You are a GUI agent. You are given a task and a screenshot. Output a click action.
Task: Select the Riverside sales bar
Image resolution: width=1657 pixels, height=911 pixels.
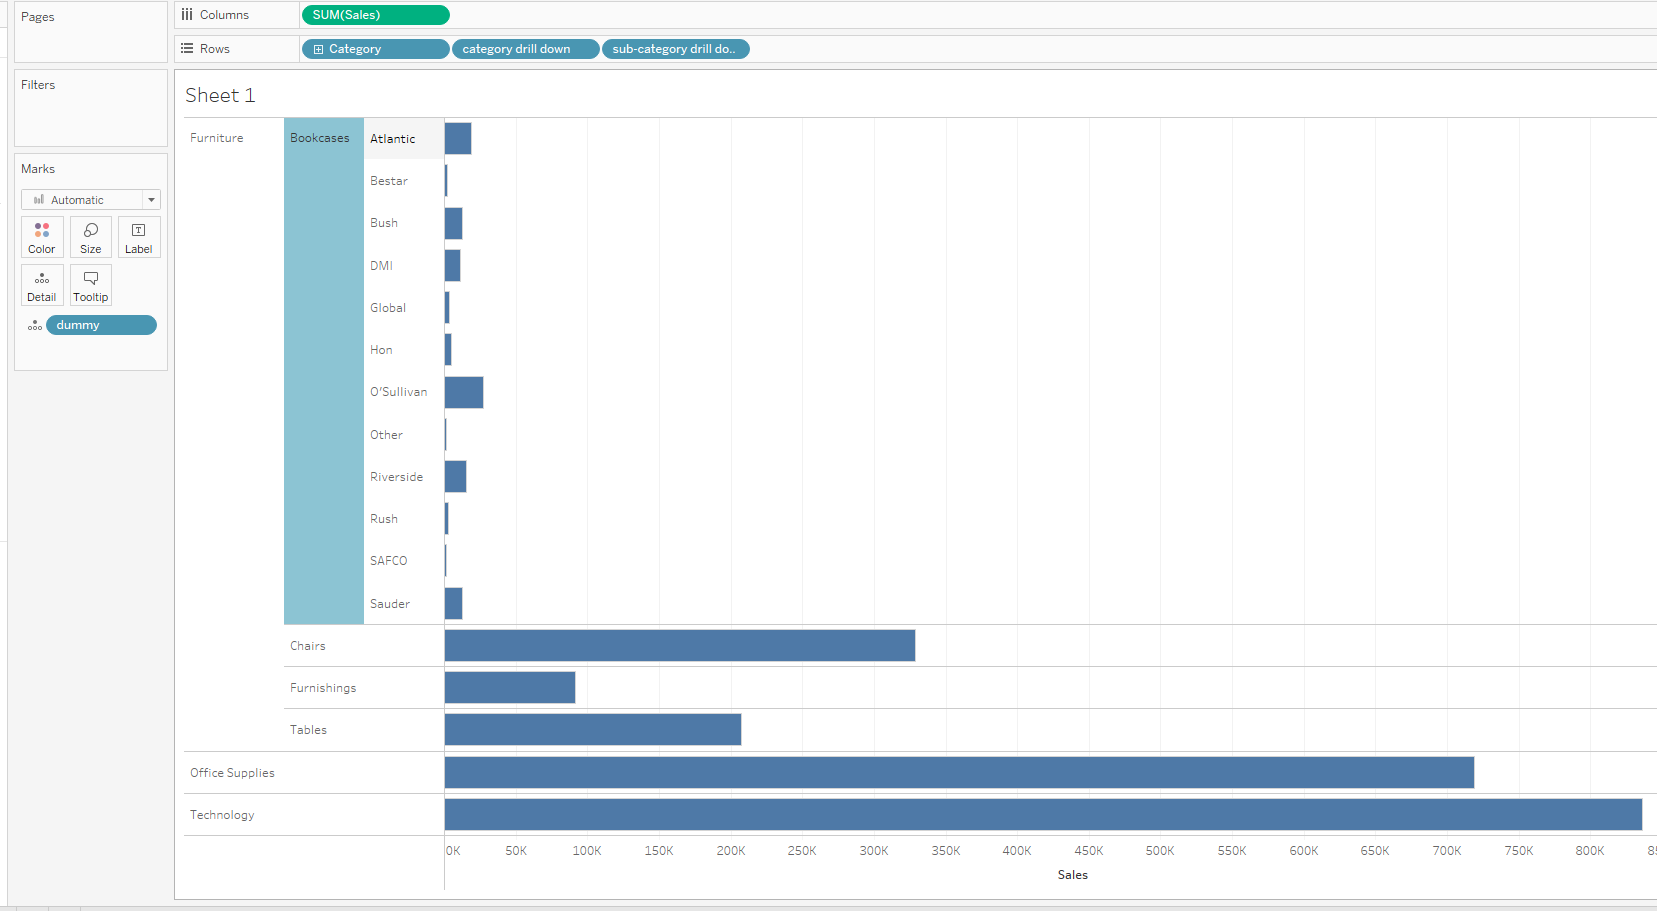(455, 477)
